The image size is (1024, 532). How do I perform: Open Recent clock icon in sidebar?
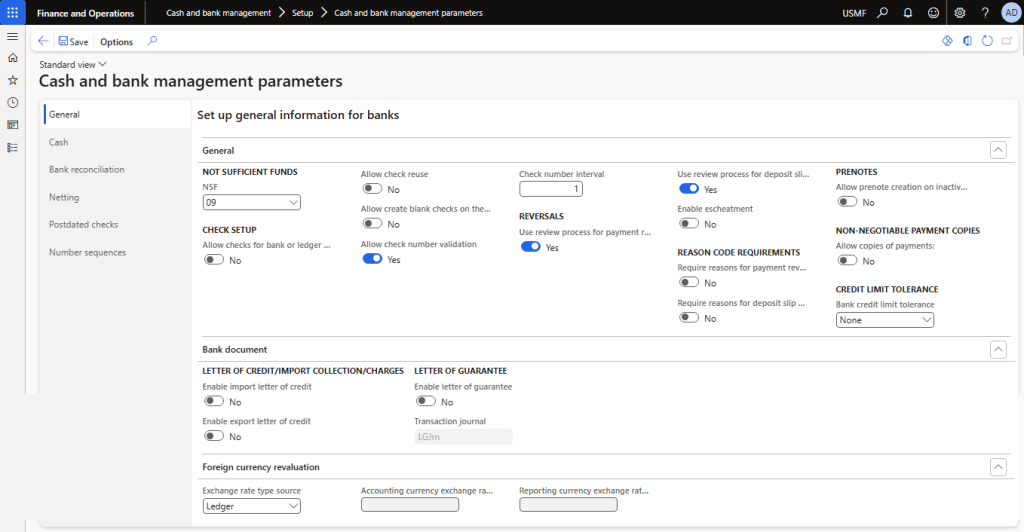coord(12,102)
